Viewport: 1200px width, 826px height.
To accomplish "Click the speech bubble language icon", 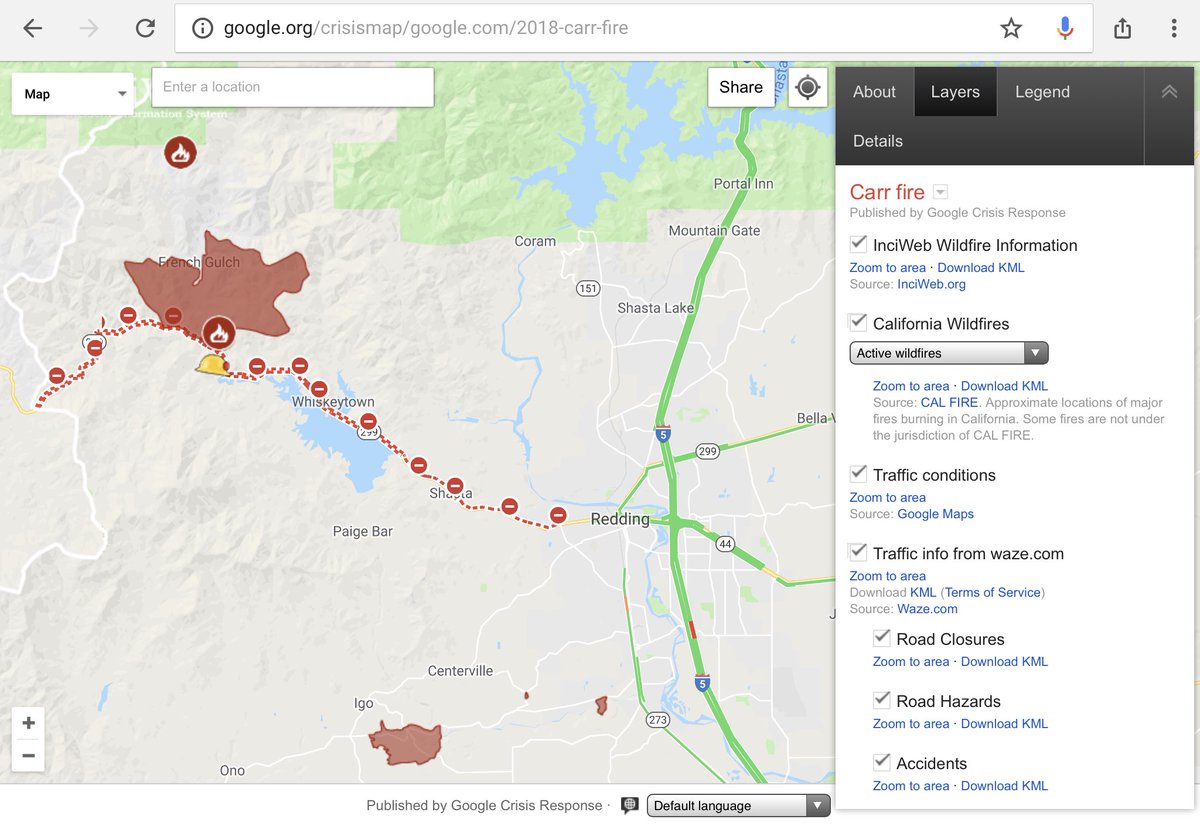I will coord(630,805).
